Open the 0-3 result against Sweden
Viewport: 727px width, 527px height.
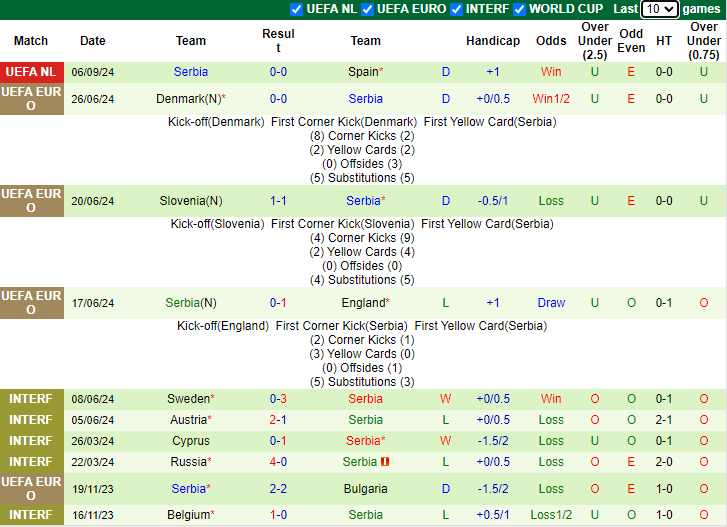click(x=278, y=399)
